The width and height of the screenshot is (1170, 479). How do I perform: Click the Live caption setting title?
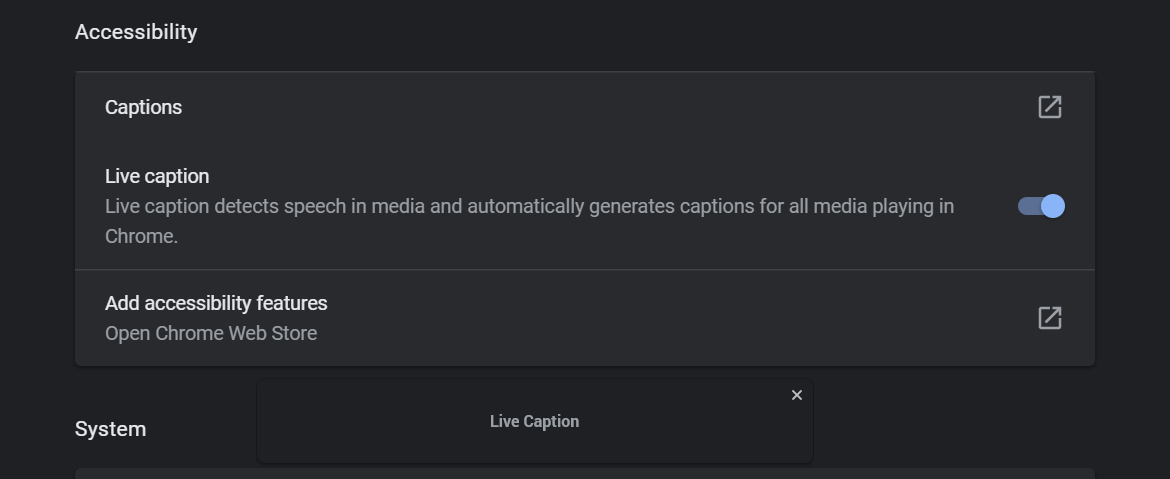pos(157,176)
